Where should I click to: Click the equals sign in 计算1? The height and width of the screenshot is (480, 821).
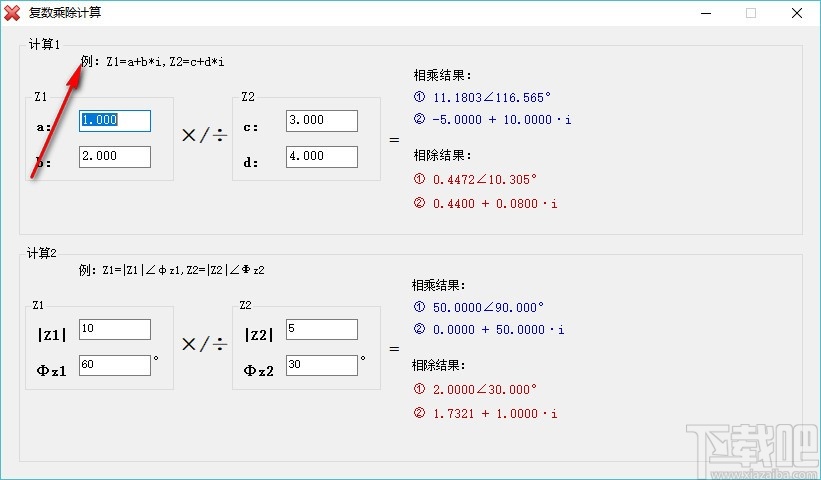(394, 140)
